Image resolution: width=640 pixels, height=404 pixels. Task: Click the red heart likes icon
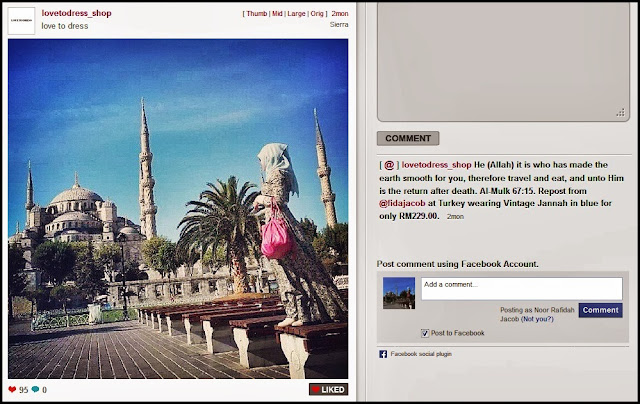click(x=12, y=389)
